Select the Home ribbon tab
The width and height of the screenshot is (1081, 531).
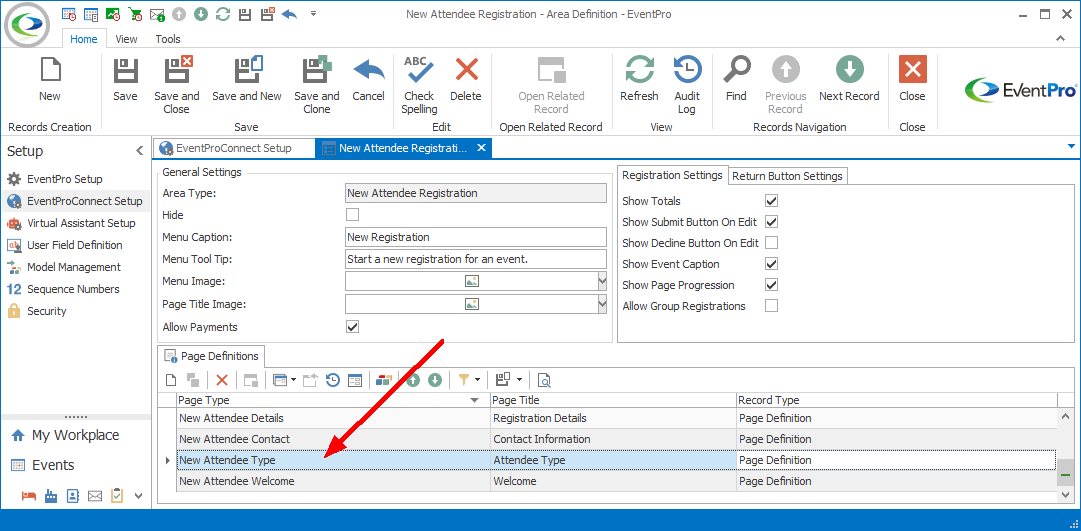click(x=84, y=39)
